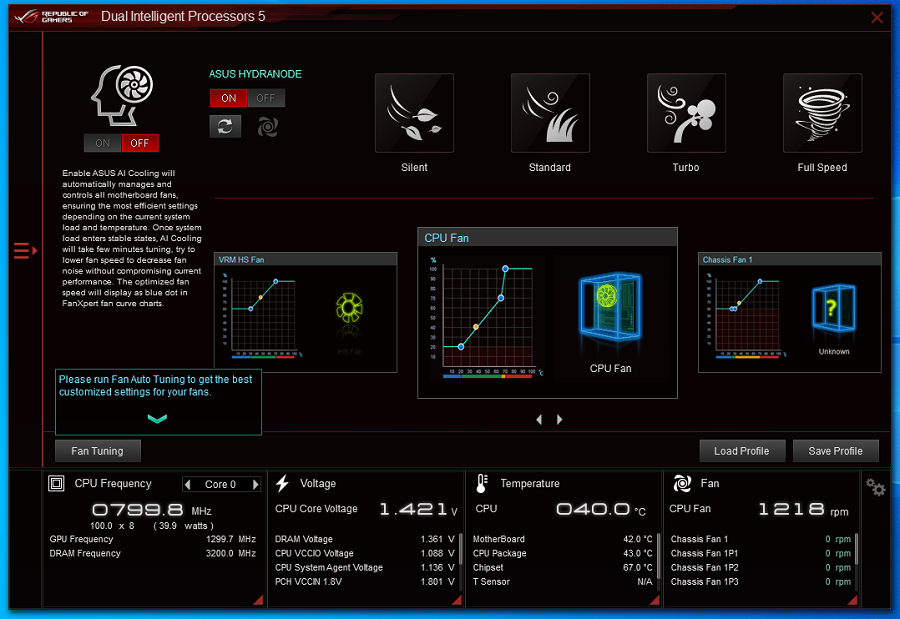
Task: Click the DRAM Frequency row
Action: tap(152, 554)
